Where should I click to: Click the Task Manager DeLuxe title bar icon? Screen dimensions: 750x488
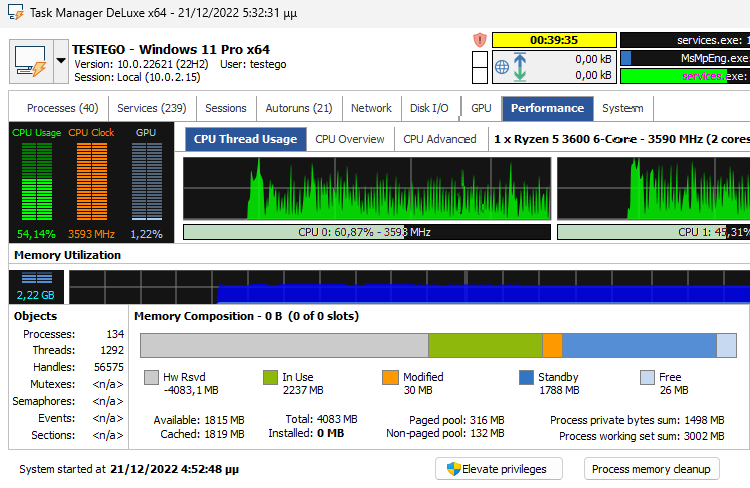[x=16, y=12]
